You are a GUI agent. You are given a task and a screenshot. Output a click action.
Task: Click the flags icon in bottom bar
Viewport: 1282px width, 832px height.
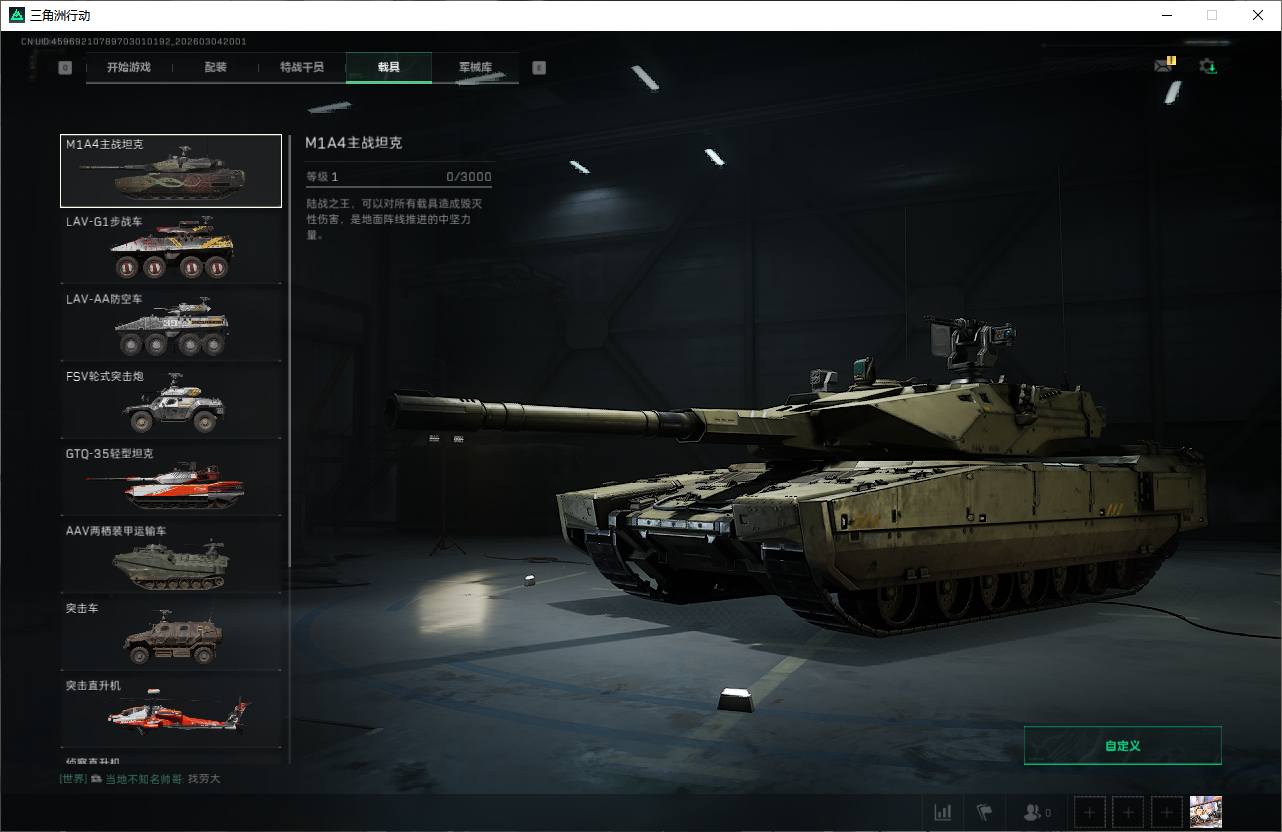984,813
